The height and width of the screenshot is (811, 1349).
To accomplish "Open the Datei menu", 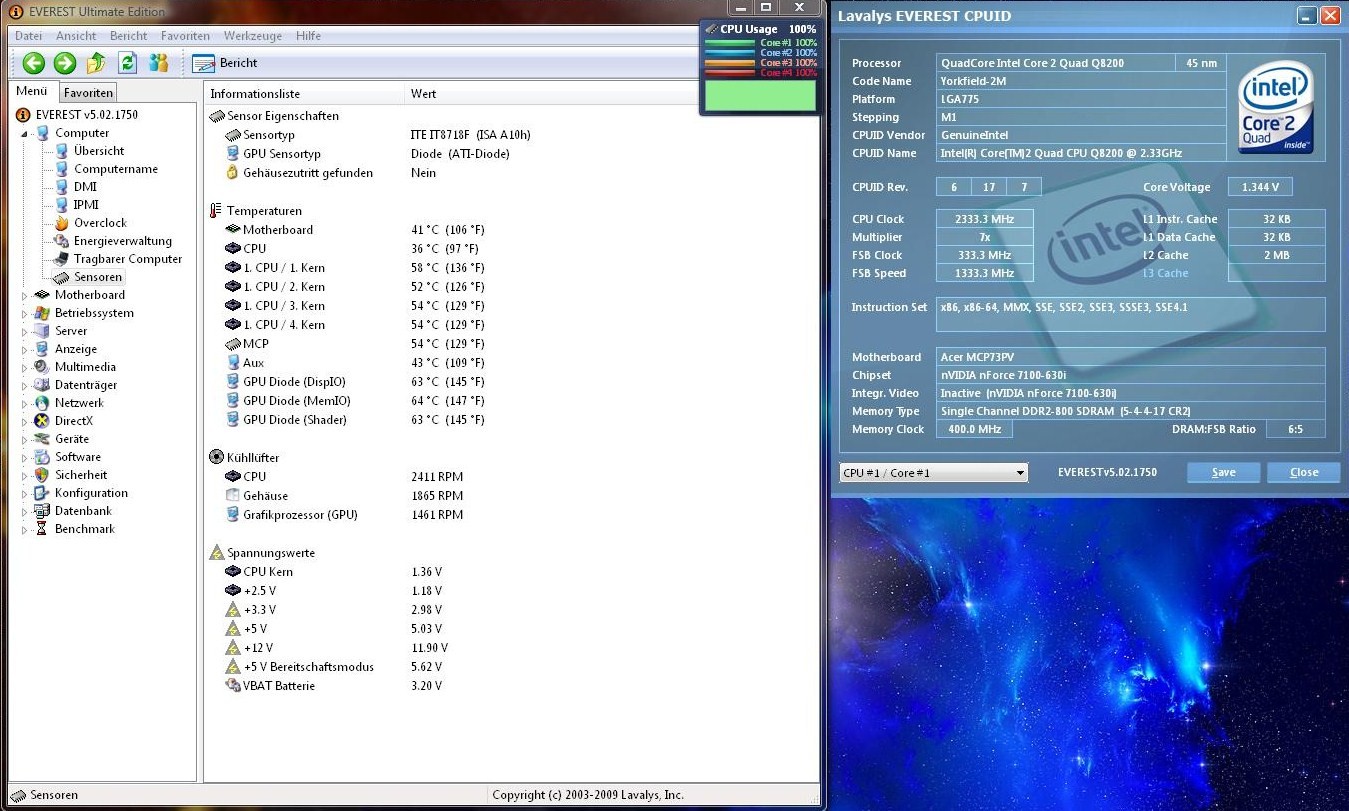I will pyautogui.click(x=29, y=35).
